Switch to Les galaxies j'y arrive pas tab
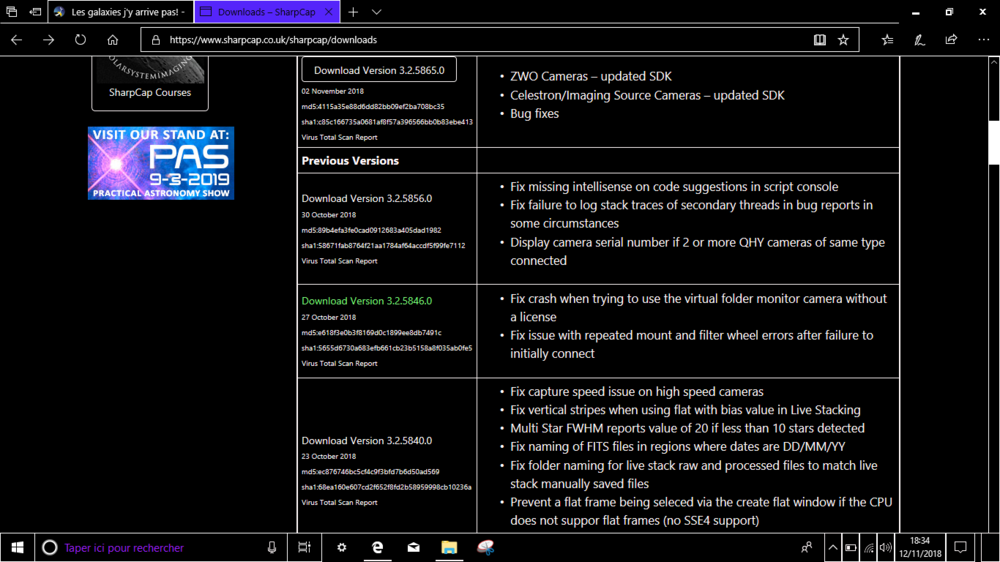1000x562 pixels. point(121,11)
